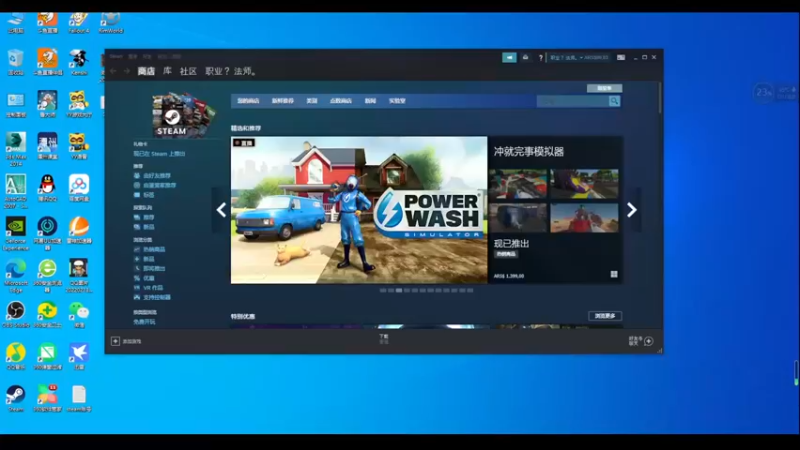Open 类别 categories in store nav bar
The width and height of the screenshot is (800, 450).
[x=312, y=101]
